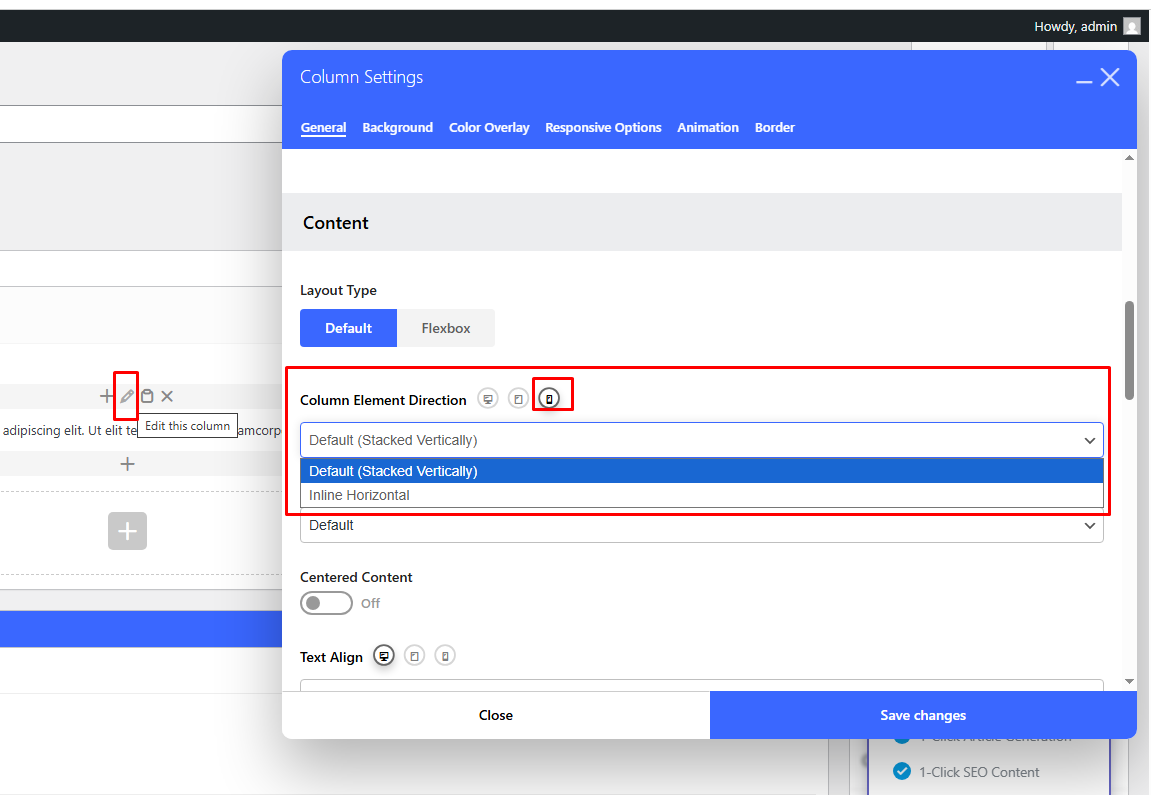The height and width of the screenshot is (795, 1151).
Task: Select desktop view for Column Element Direction
Action: pos(487,399)
